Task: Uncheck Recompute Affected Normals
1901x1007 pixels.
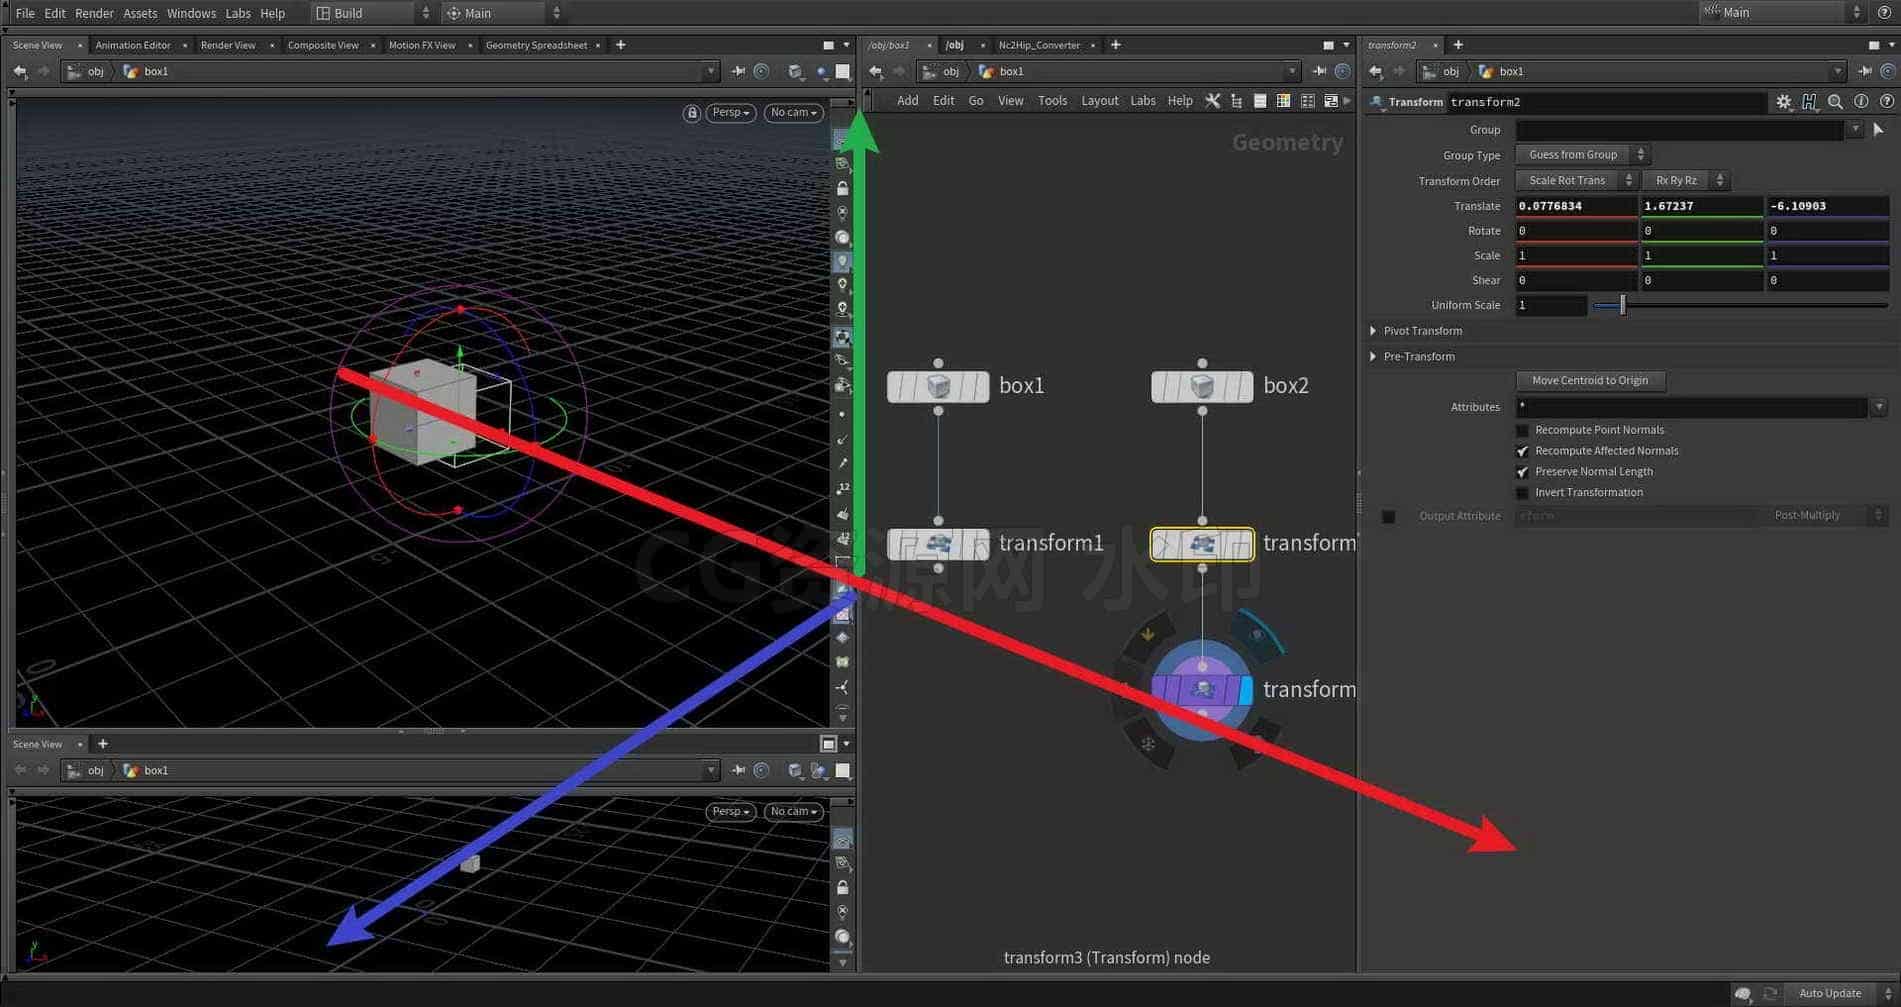Action: tap(1522, 451)
